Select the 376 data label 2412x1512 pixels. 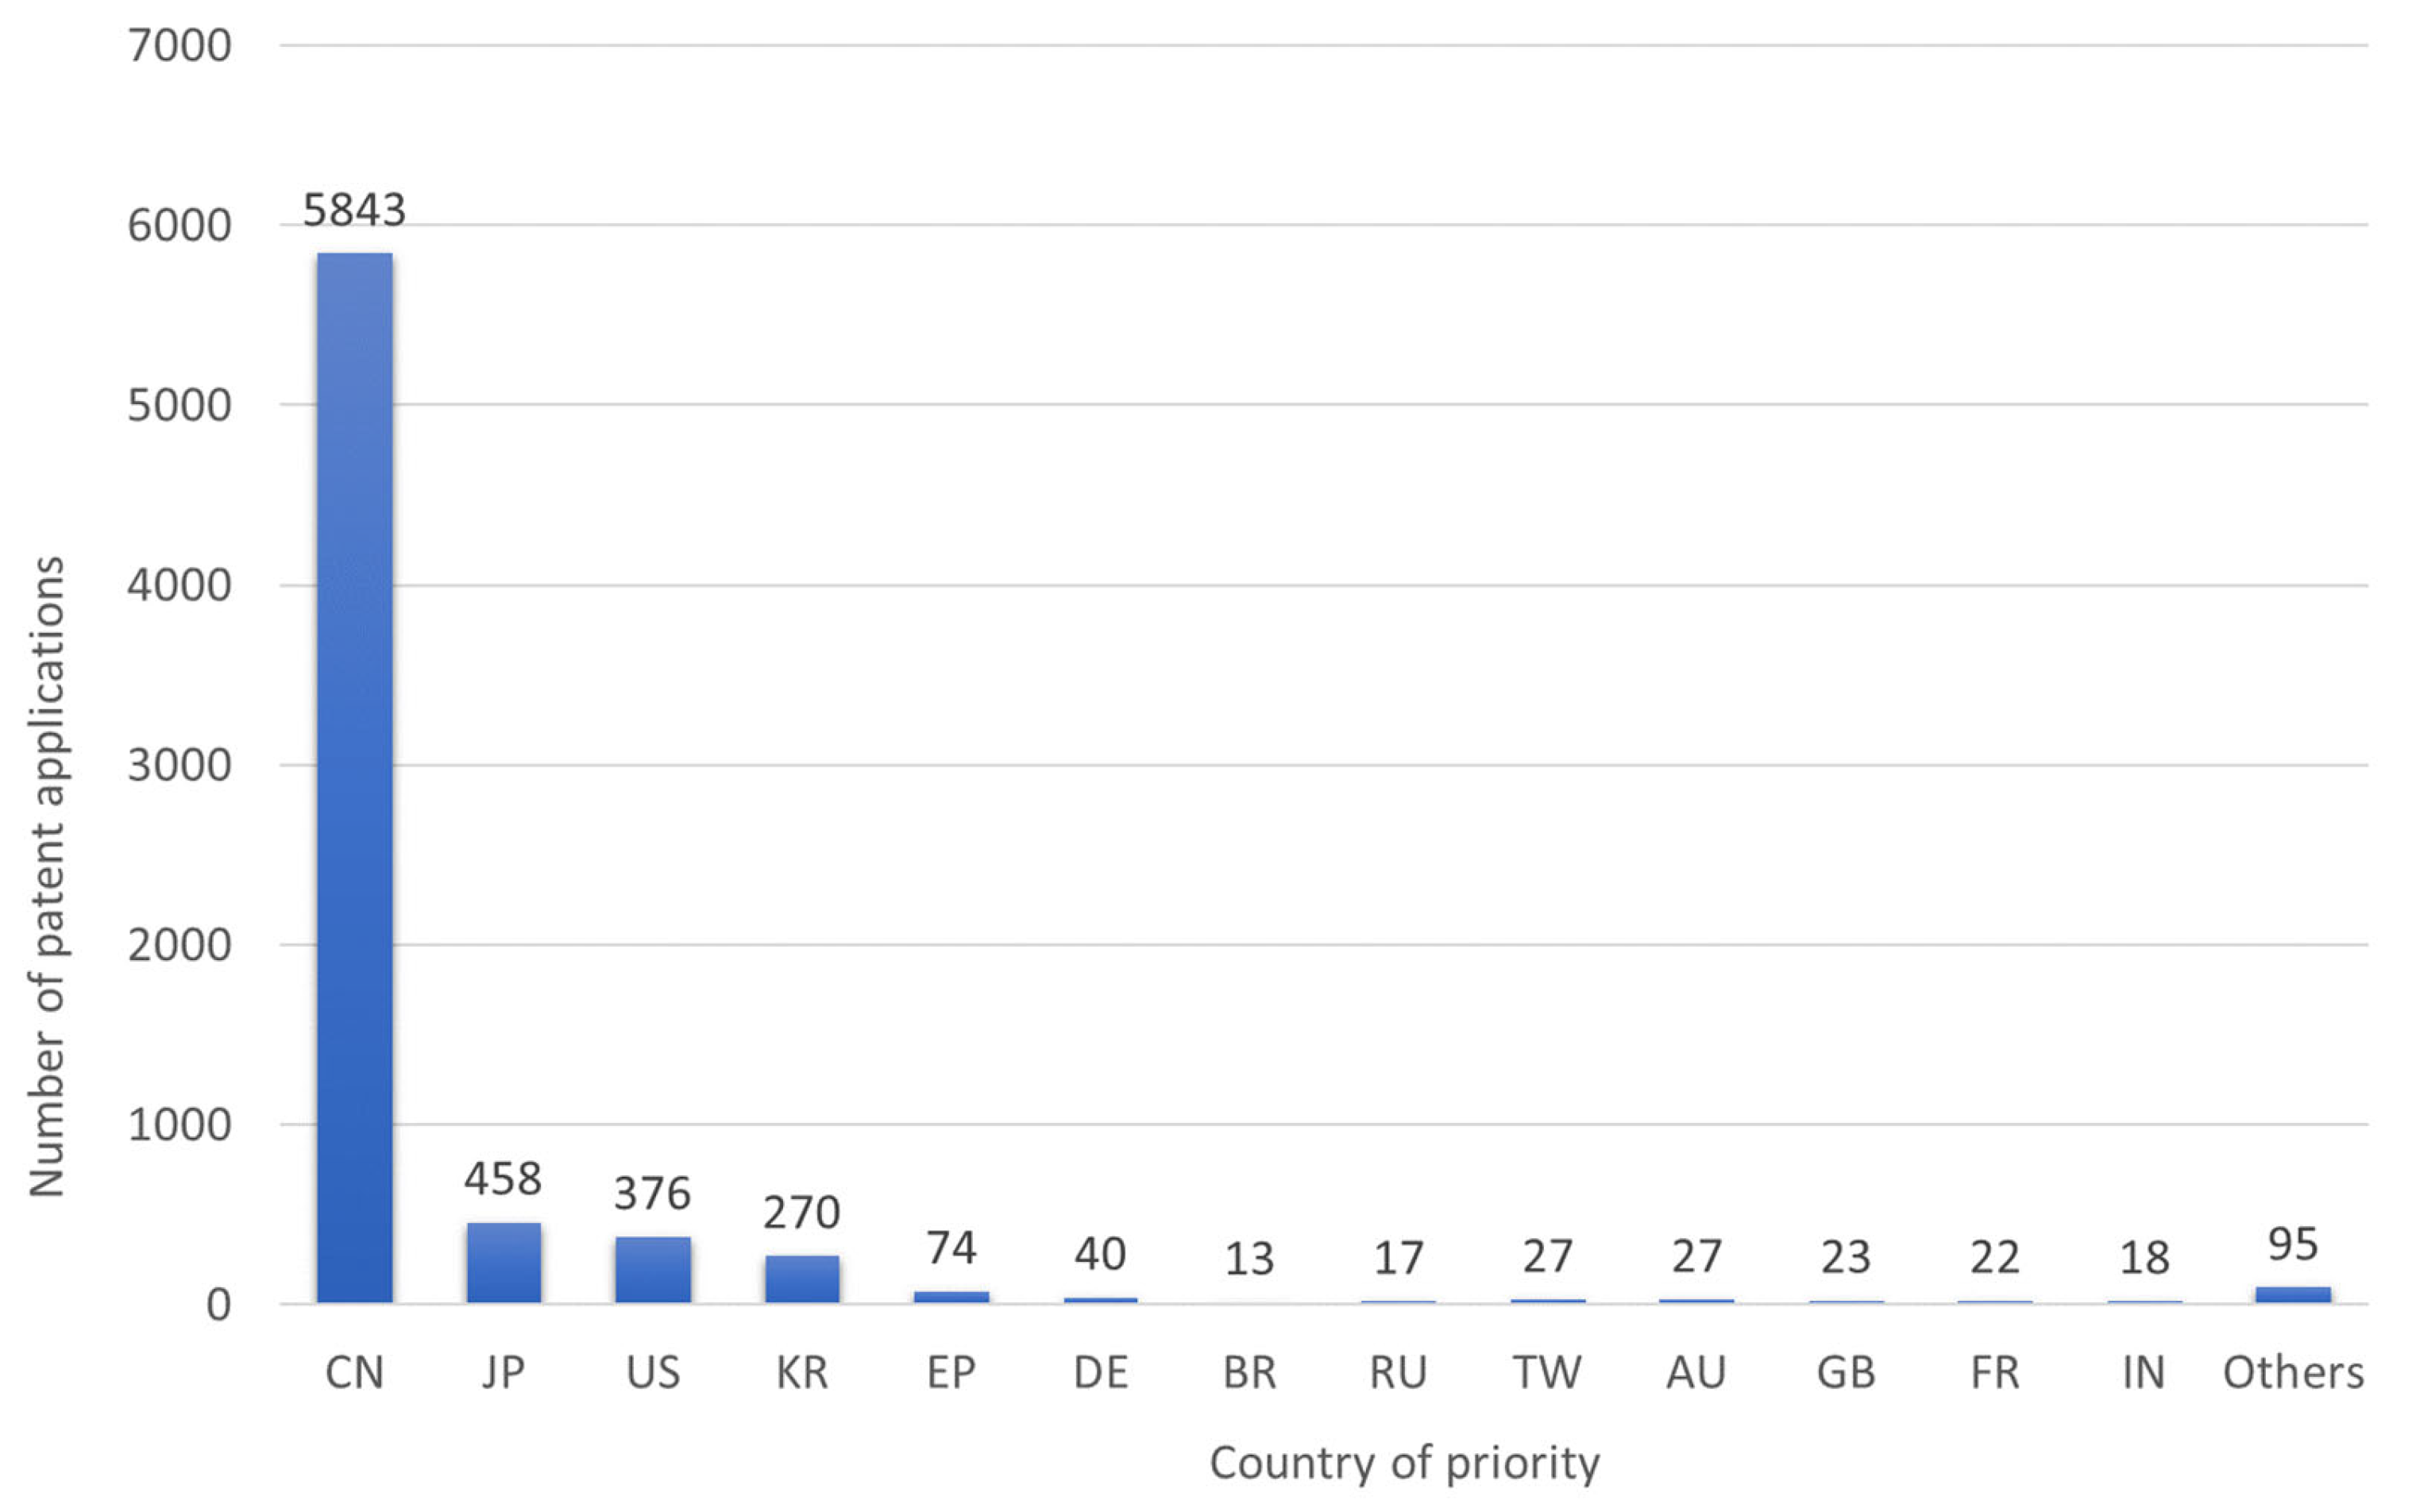click(652, 1193)
